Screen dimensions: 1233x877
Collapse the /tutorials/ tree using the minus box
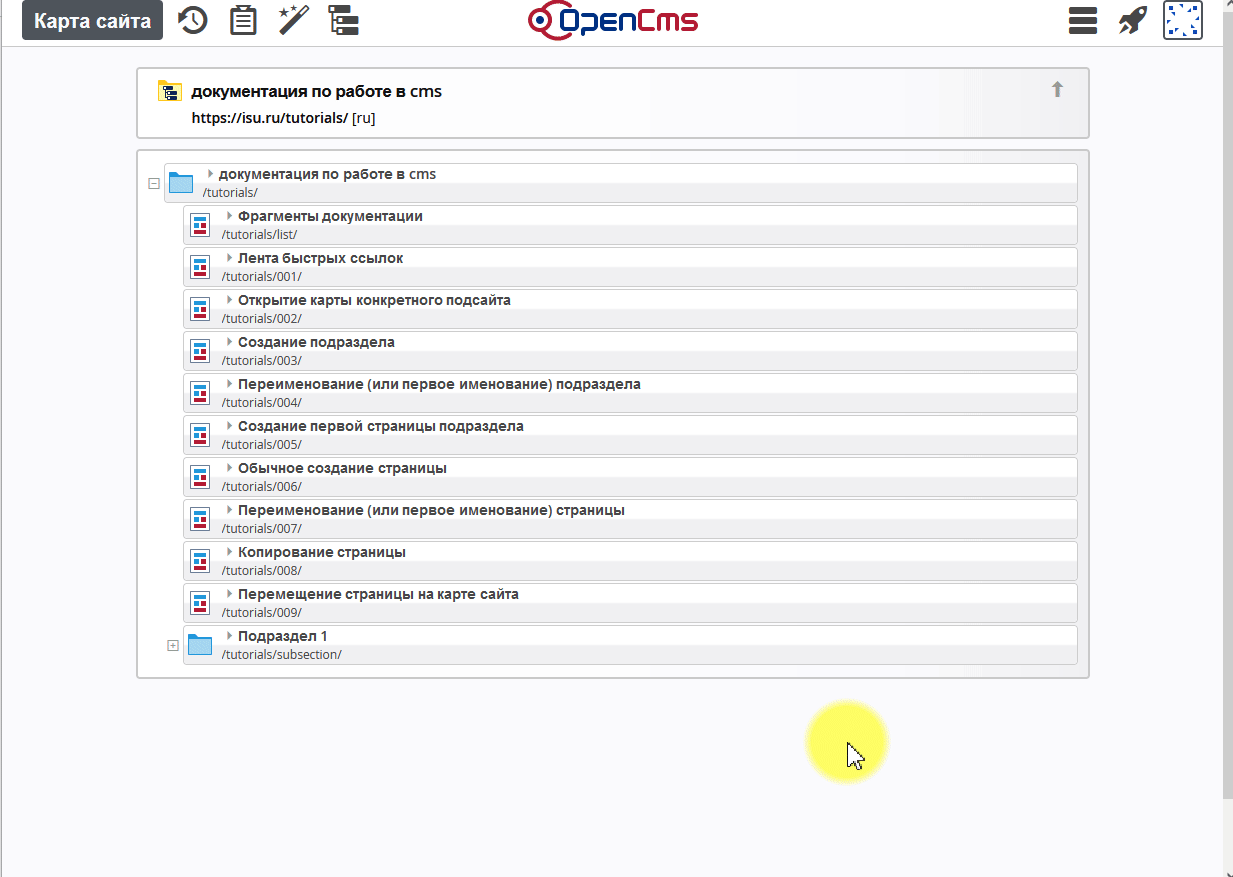153,183
